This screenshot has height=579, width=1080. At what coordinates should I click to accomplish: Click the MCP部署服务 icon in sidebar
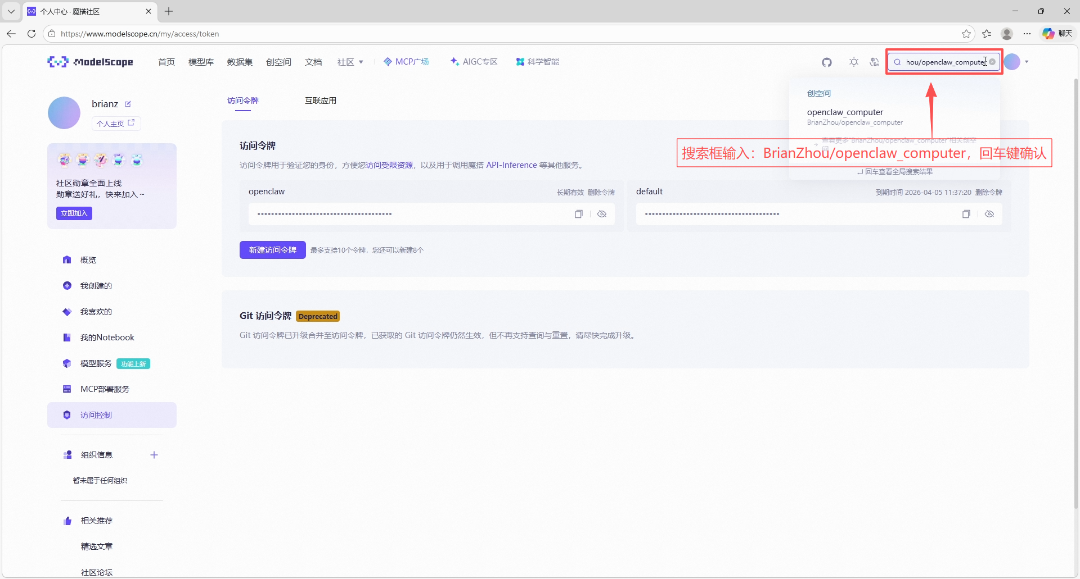(x=67, y=389)
